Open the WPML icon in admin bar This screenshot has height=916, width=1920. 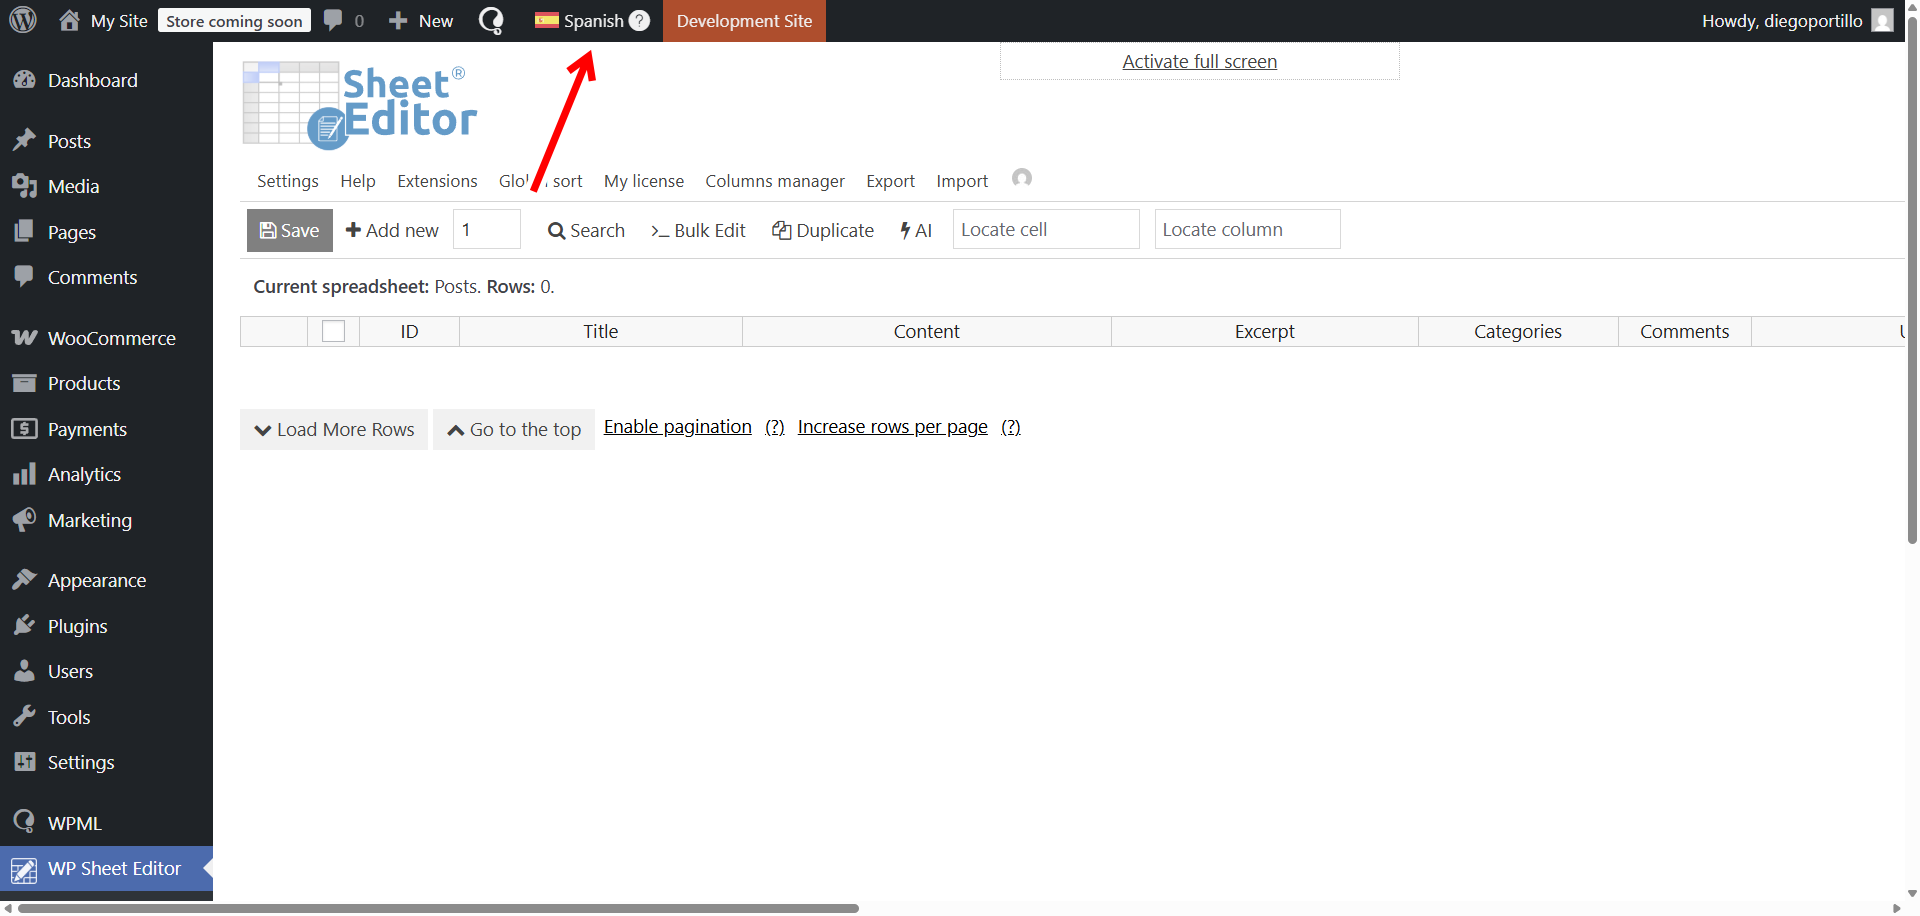pos(491,20)
